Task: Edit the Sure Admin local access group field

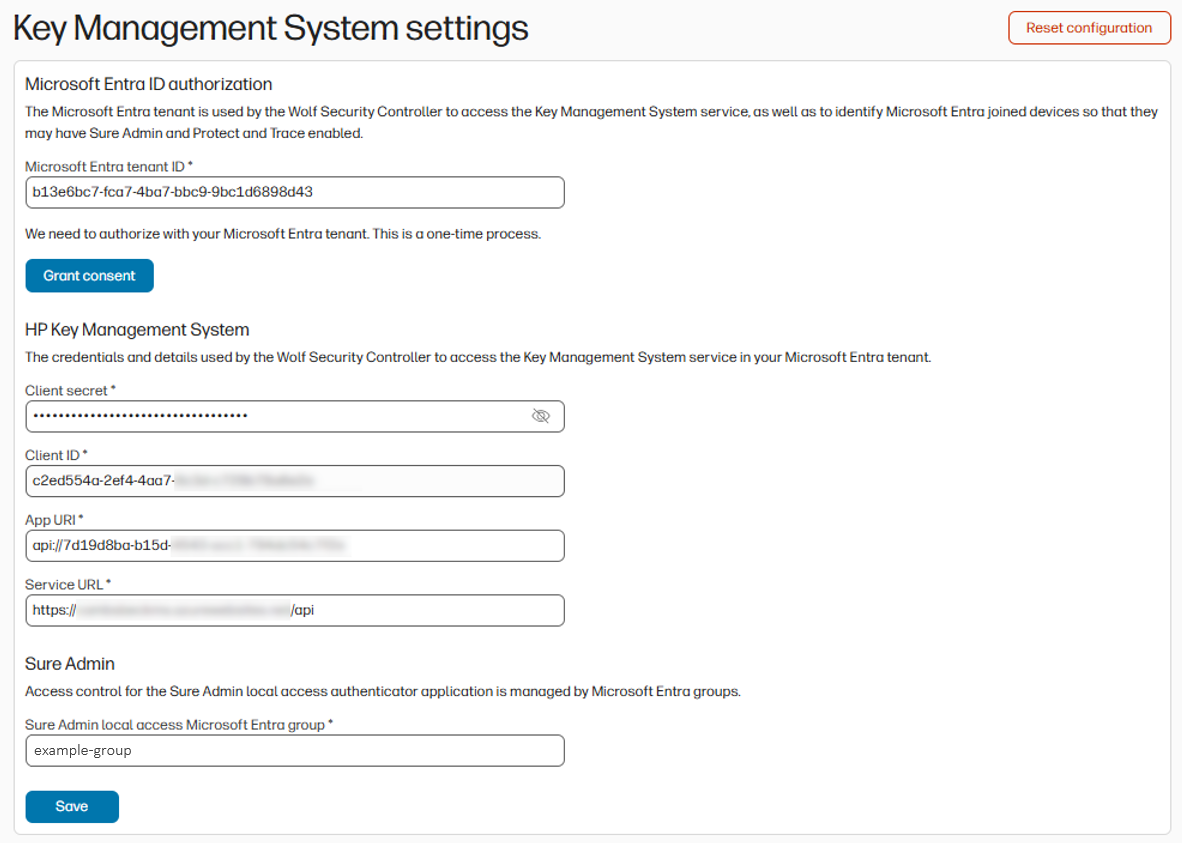Action: click(295, 751)
